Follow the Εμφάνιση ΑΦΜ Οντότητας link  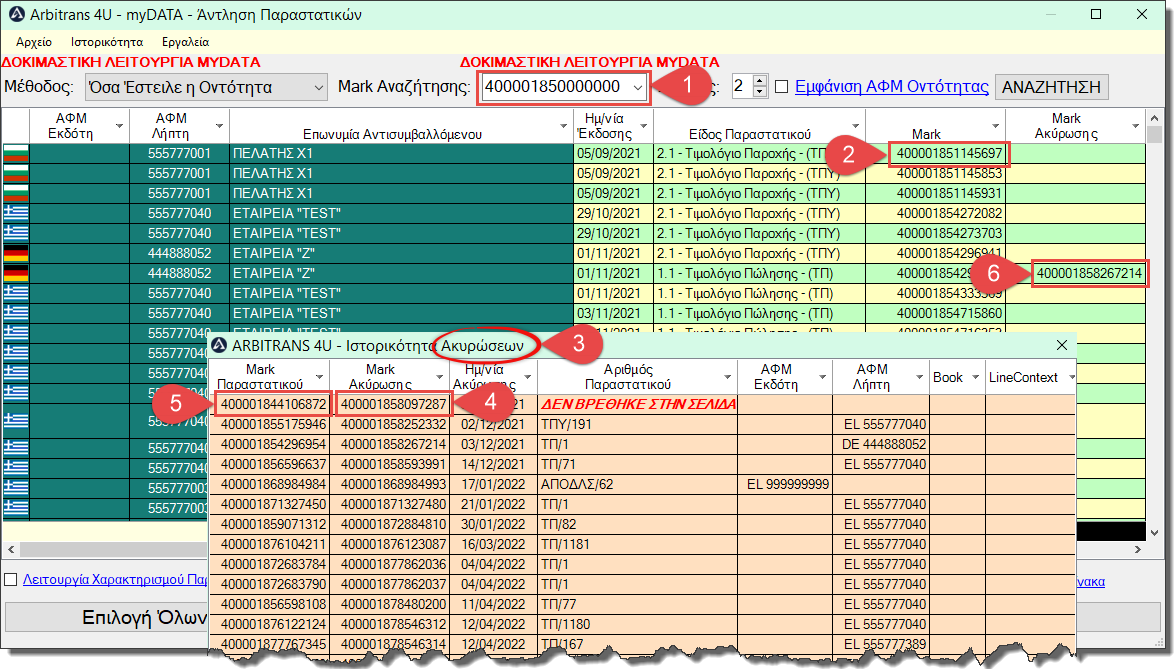[x=892, y=87]
